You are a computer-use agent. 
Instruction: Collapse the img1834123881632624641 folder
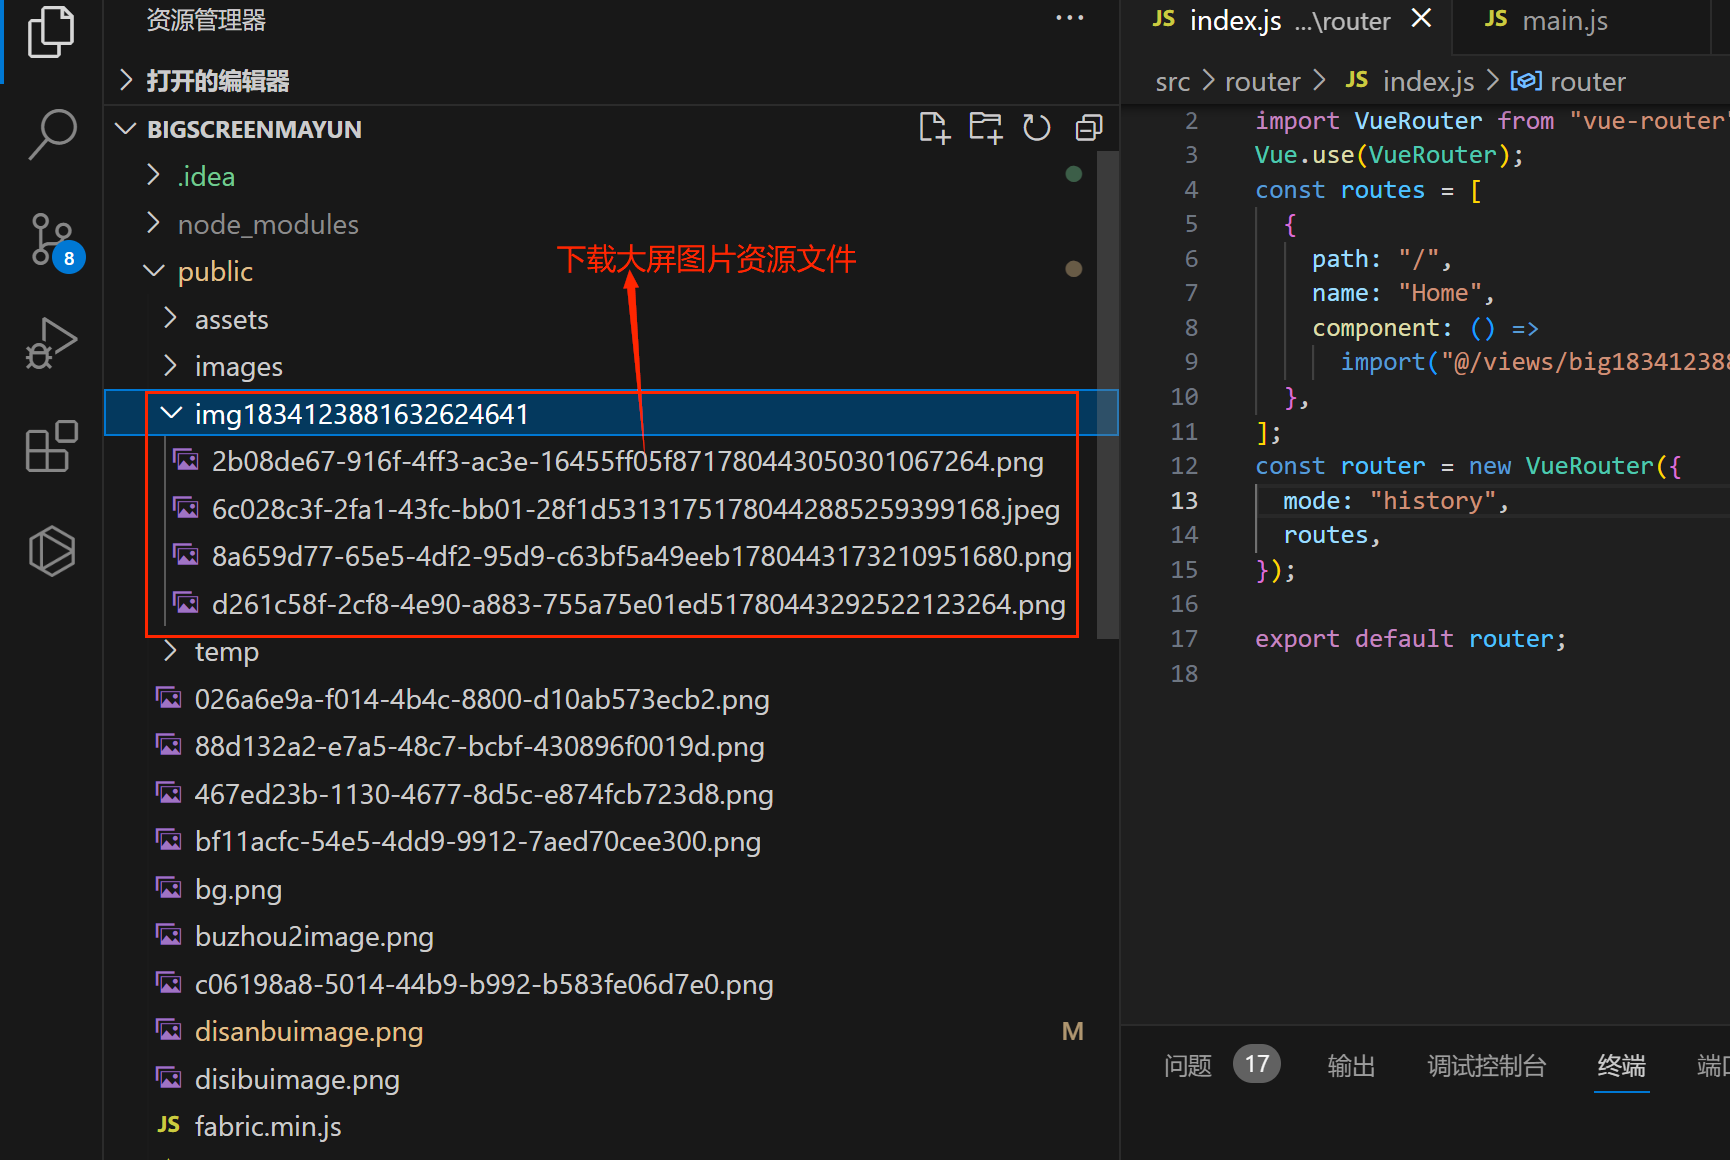[x=360, y=414]
